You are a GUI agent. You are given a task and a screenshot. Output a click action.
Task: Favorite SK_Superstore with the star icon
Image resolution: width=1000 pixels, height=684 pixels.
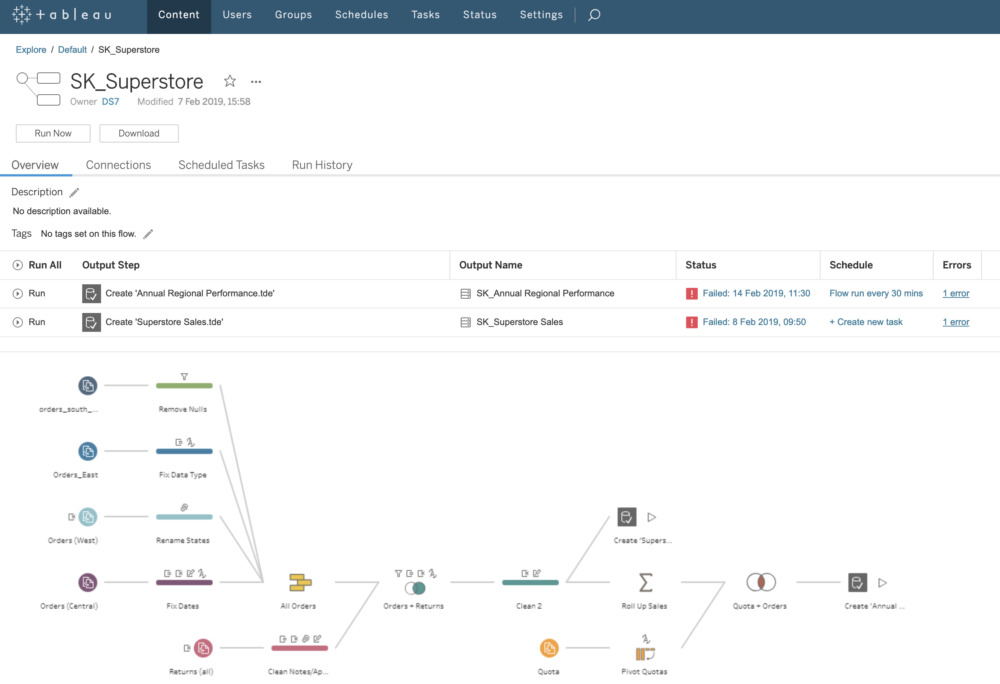tap(230, 81)
